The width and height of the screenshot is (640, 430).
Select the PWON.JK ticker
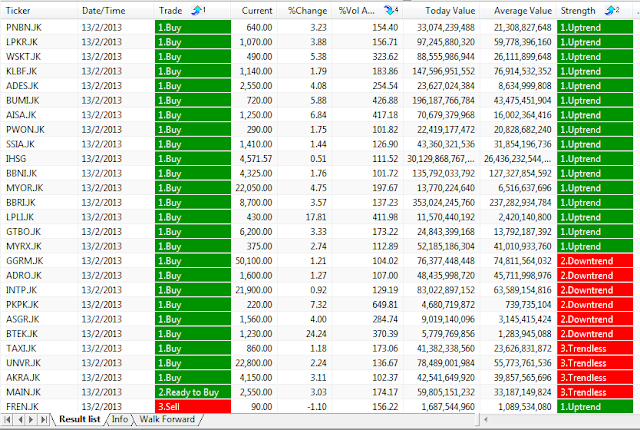click(25, 130)
